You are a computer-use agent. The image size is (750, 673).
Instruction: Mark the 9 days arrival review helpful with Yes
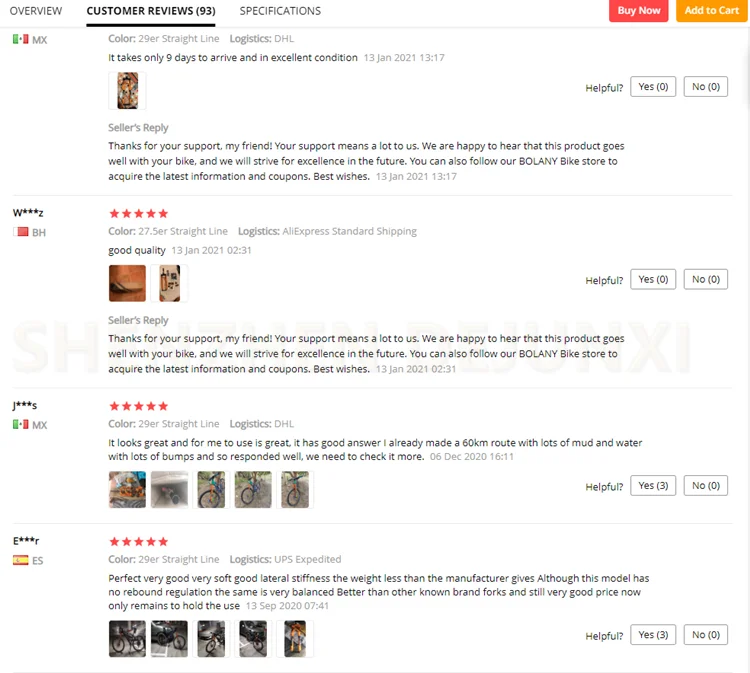(x=653, y=87)
